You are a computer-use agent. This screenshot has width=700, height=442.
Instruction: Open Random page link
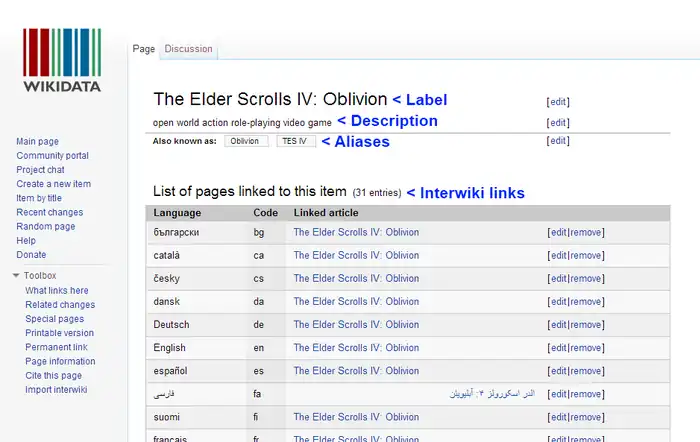[46, 227]
